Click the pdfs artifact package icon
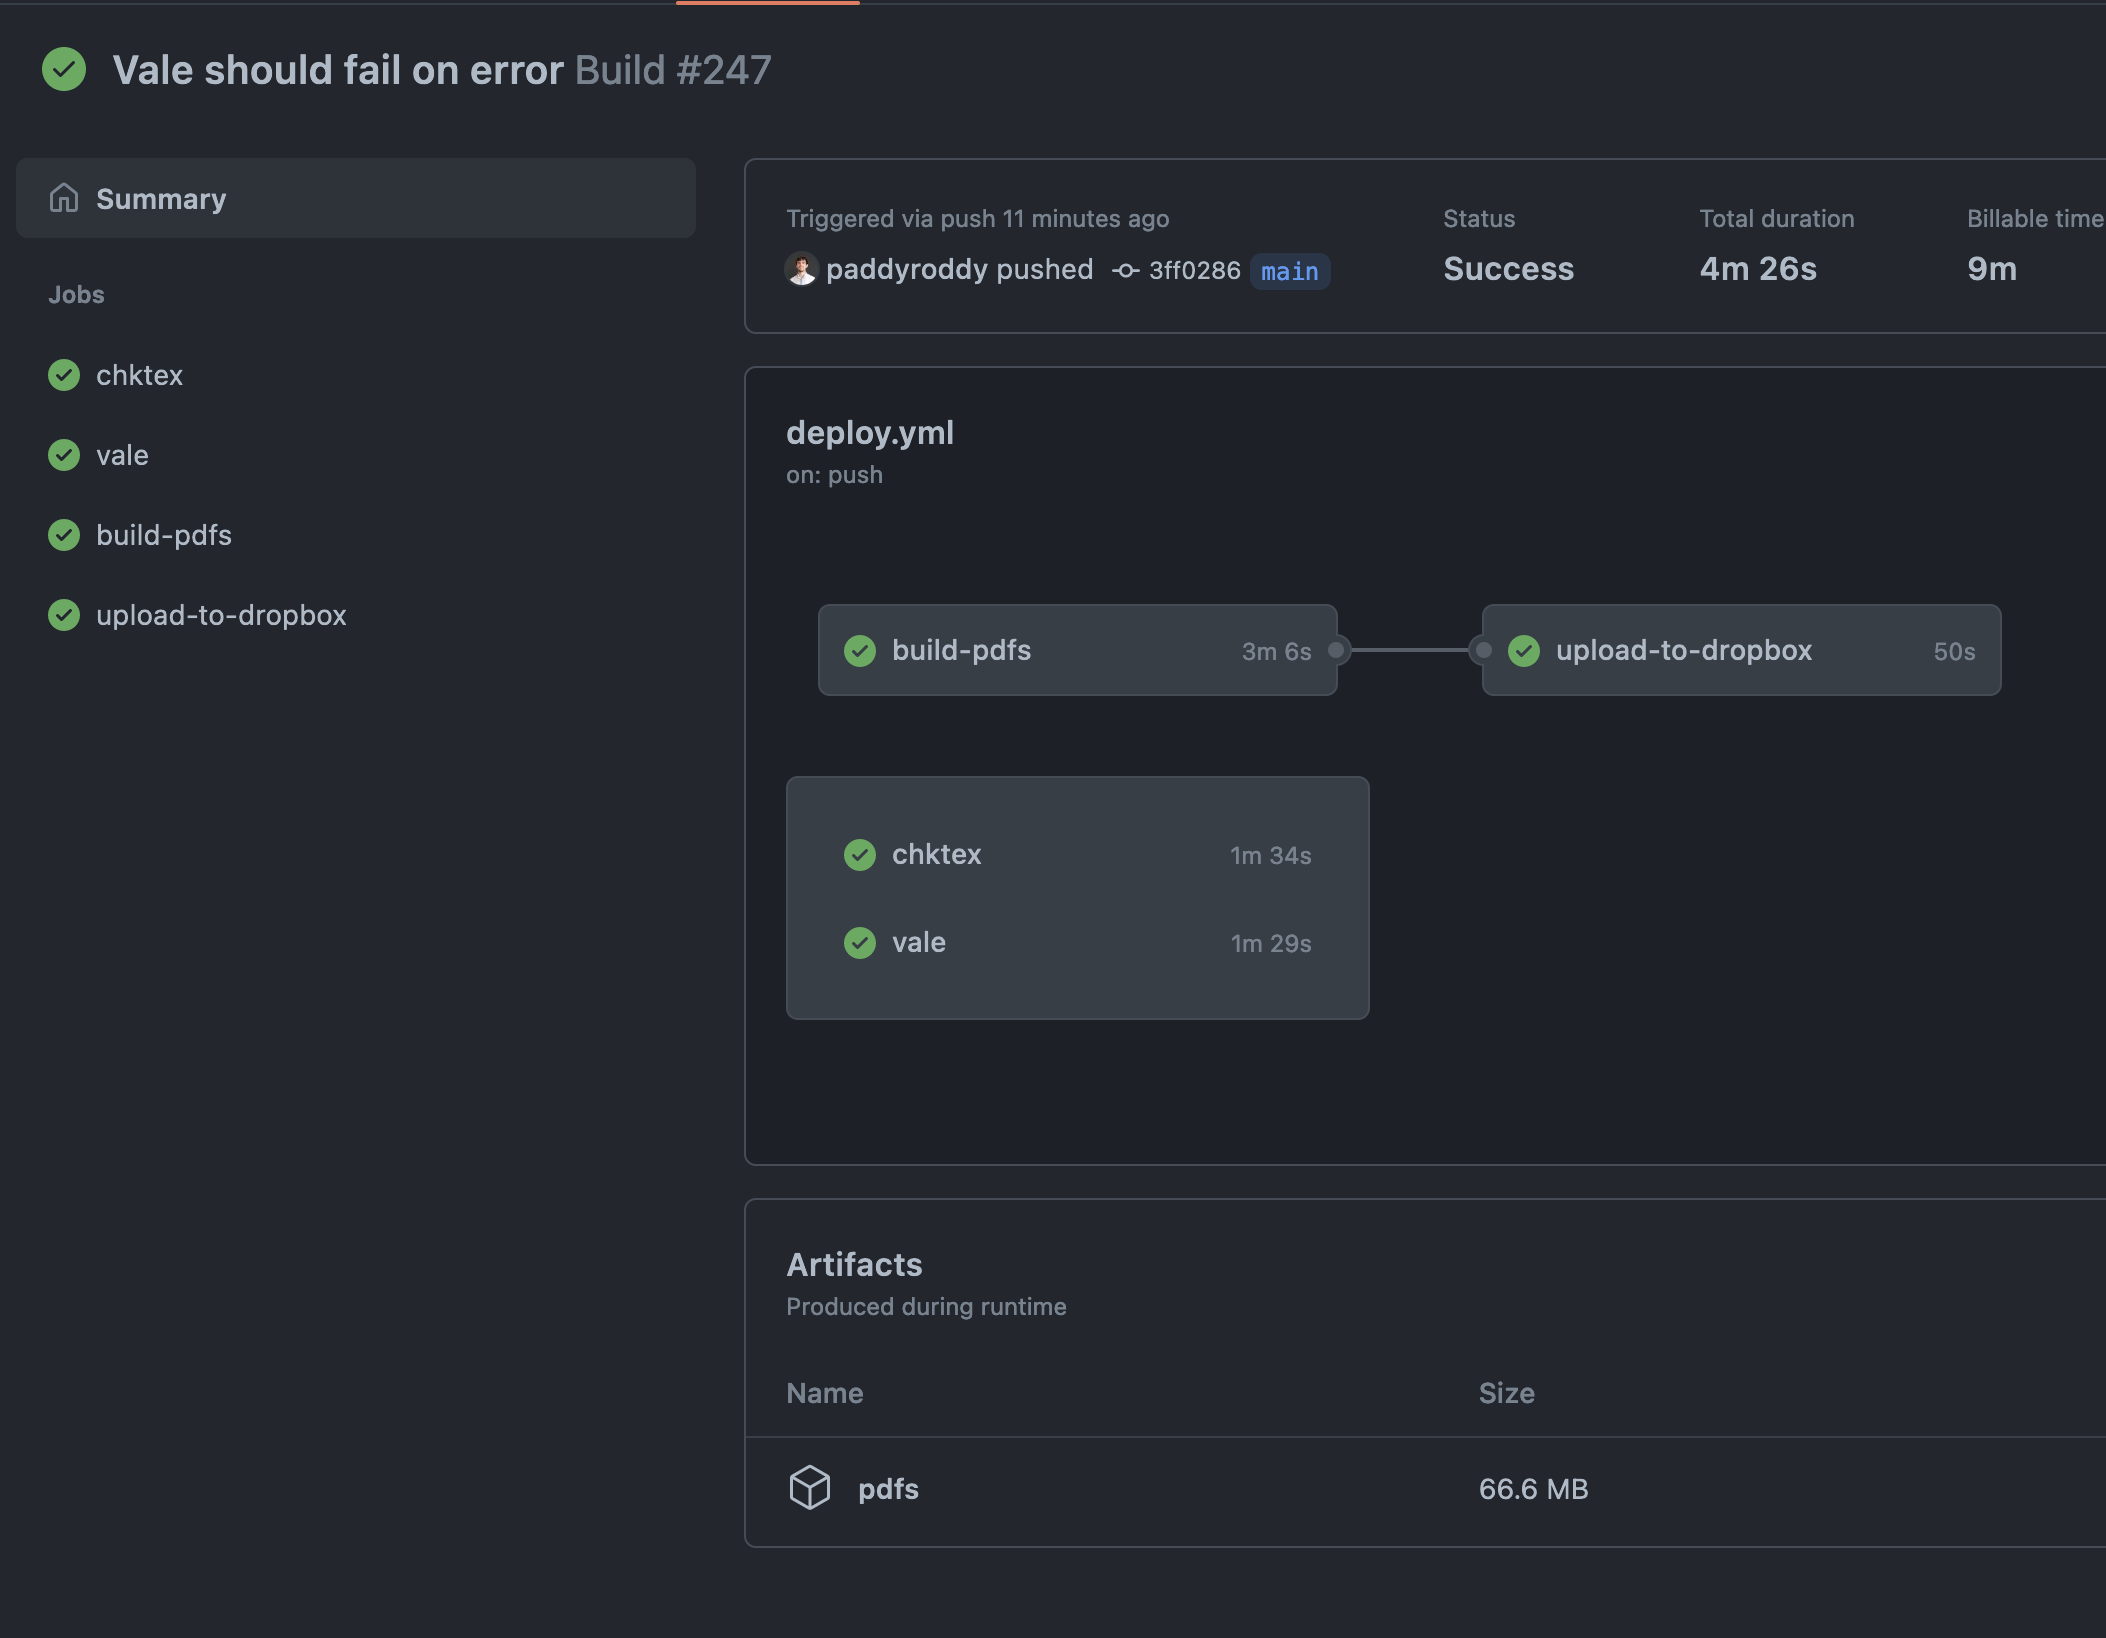2106x1638 pixels. (x=809, y=1488)
